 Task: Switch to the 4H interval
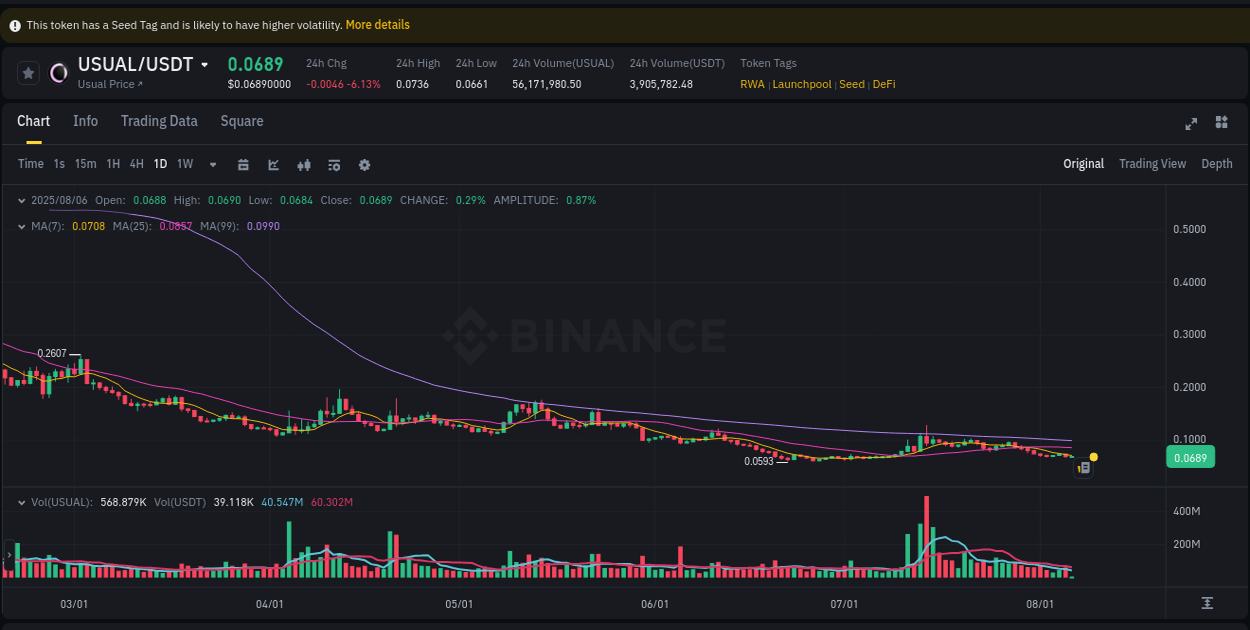coord(136,163)
